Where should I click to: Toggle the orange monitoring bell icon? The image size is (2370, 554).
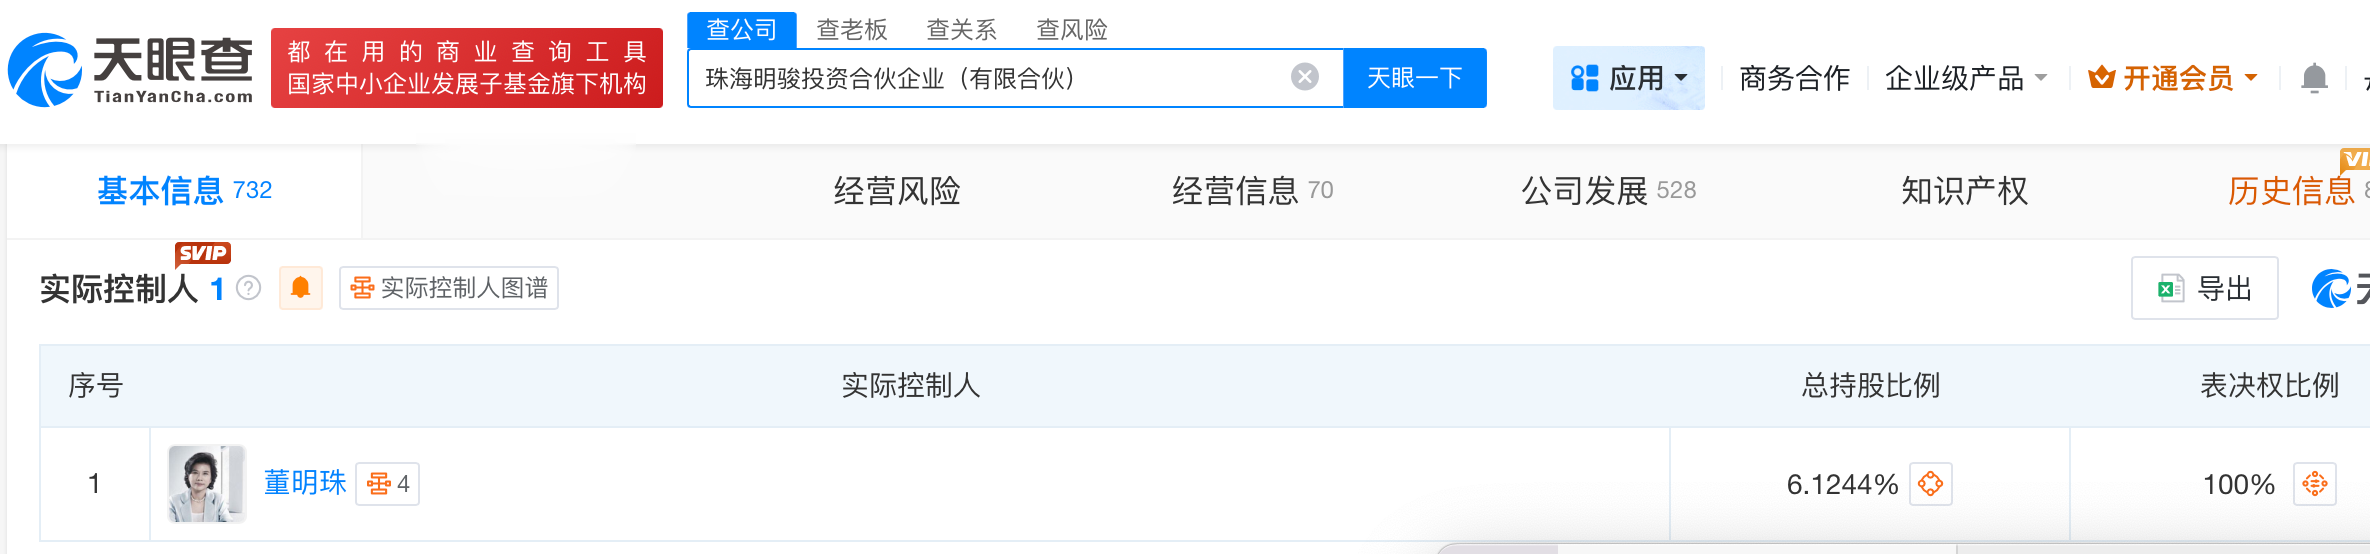point(300,288)
